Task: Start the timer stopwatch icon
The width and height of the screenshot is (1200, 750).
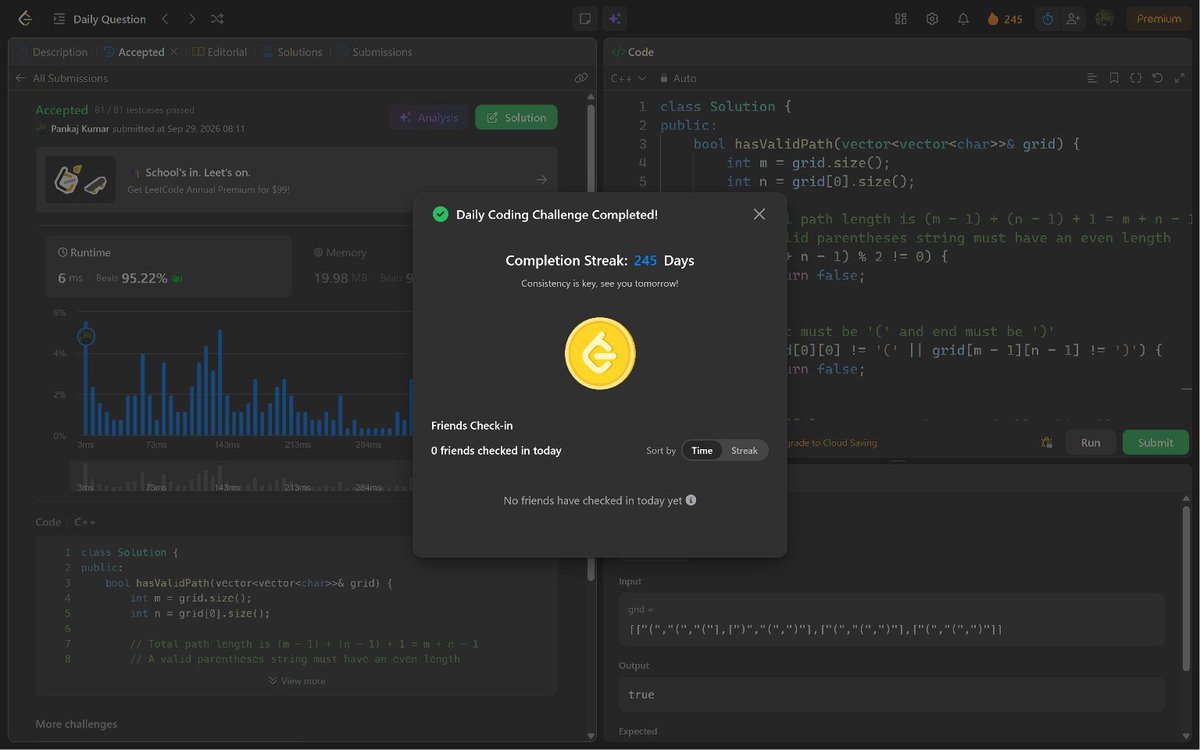Action: pos(1047,19)
